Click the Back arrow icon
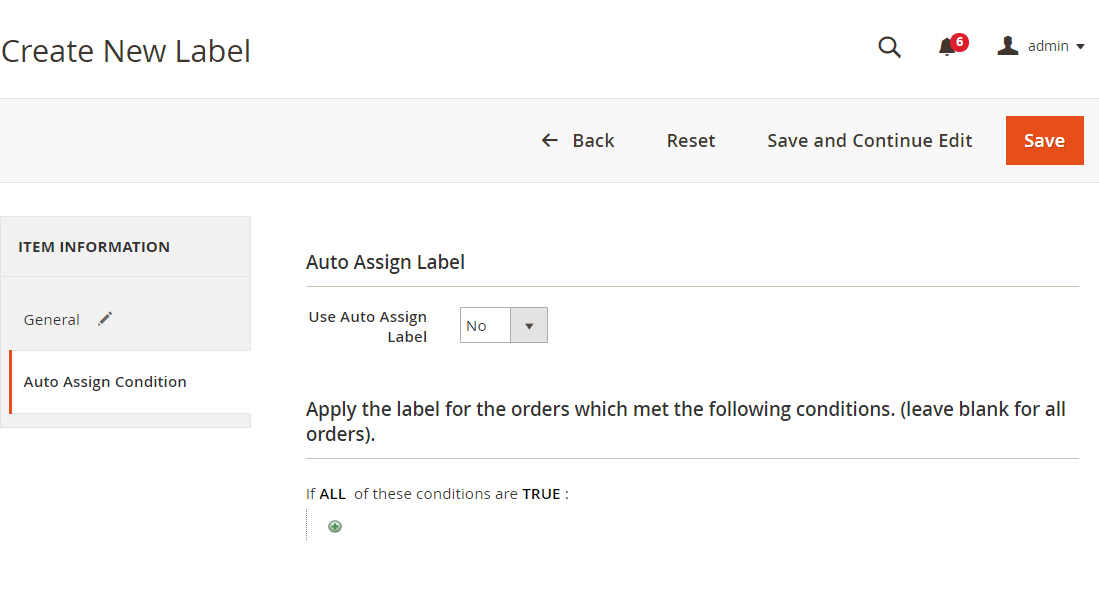The width and height of the screenshot is (1099, 610). (x=550, y=140)
